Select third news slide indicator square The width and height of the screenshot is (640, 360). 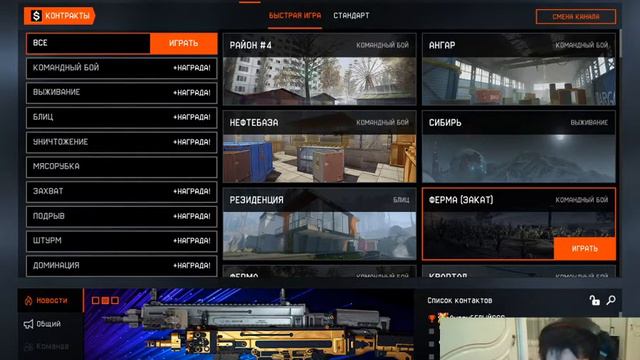pos(115,300)
